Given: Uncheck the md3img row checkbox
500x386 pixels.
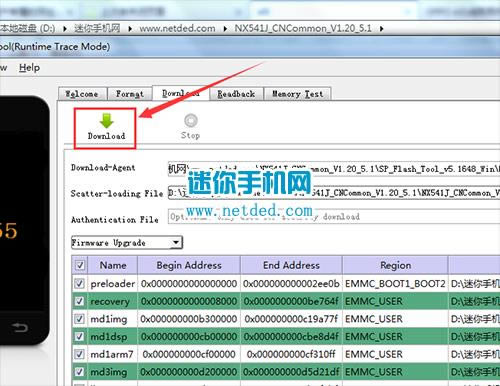Looking at the screenshot, I should 79,372.
